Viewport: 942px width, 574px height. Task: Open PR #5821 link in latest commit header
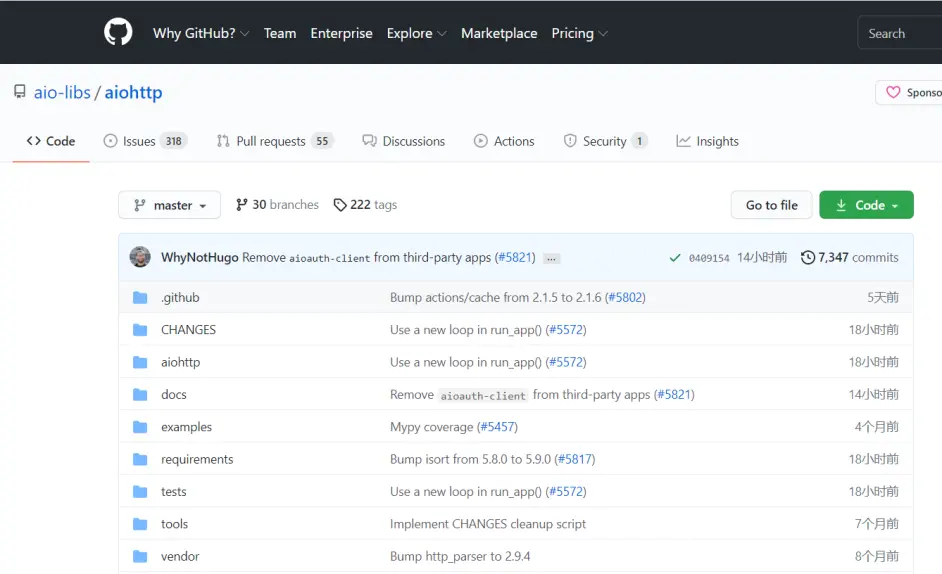[515, 257]
